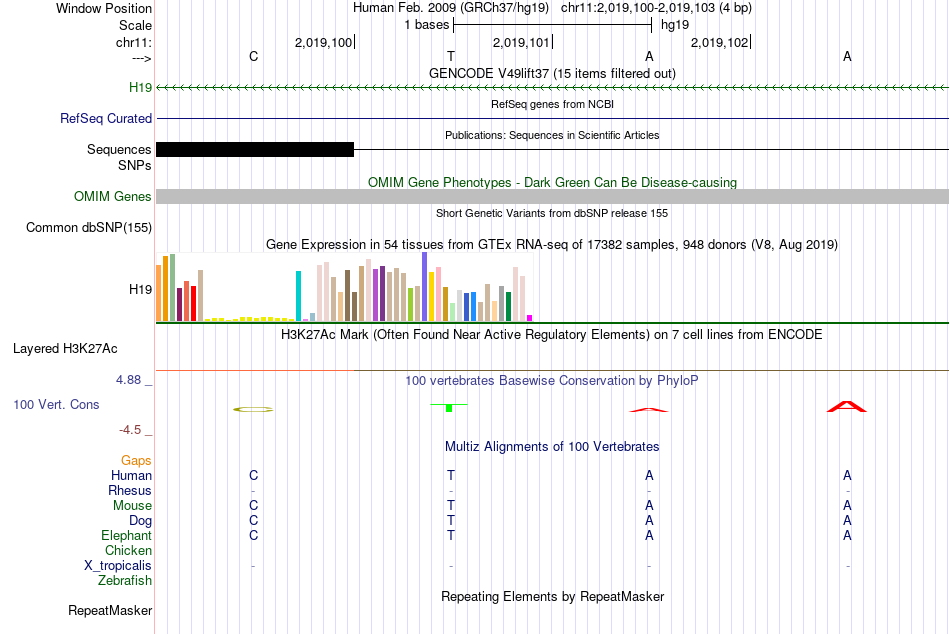Viewport: 950px width, 634px height.
Task: Open the RefSeq Curated track label
Action: tap(106, 118)
